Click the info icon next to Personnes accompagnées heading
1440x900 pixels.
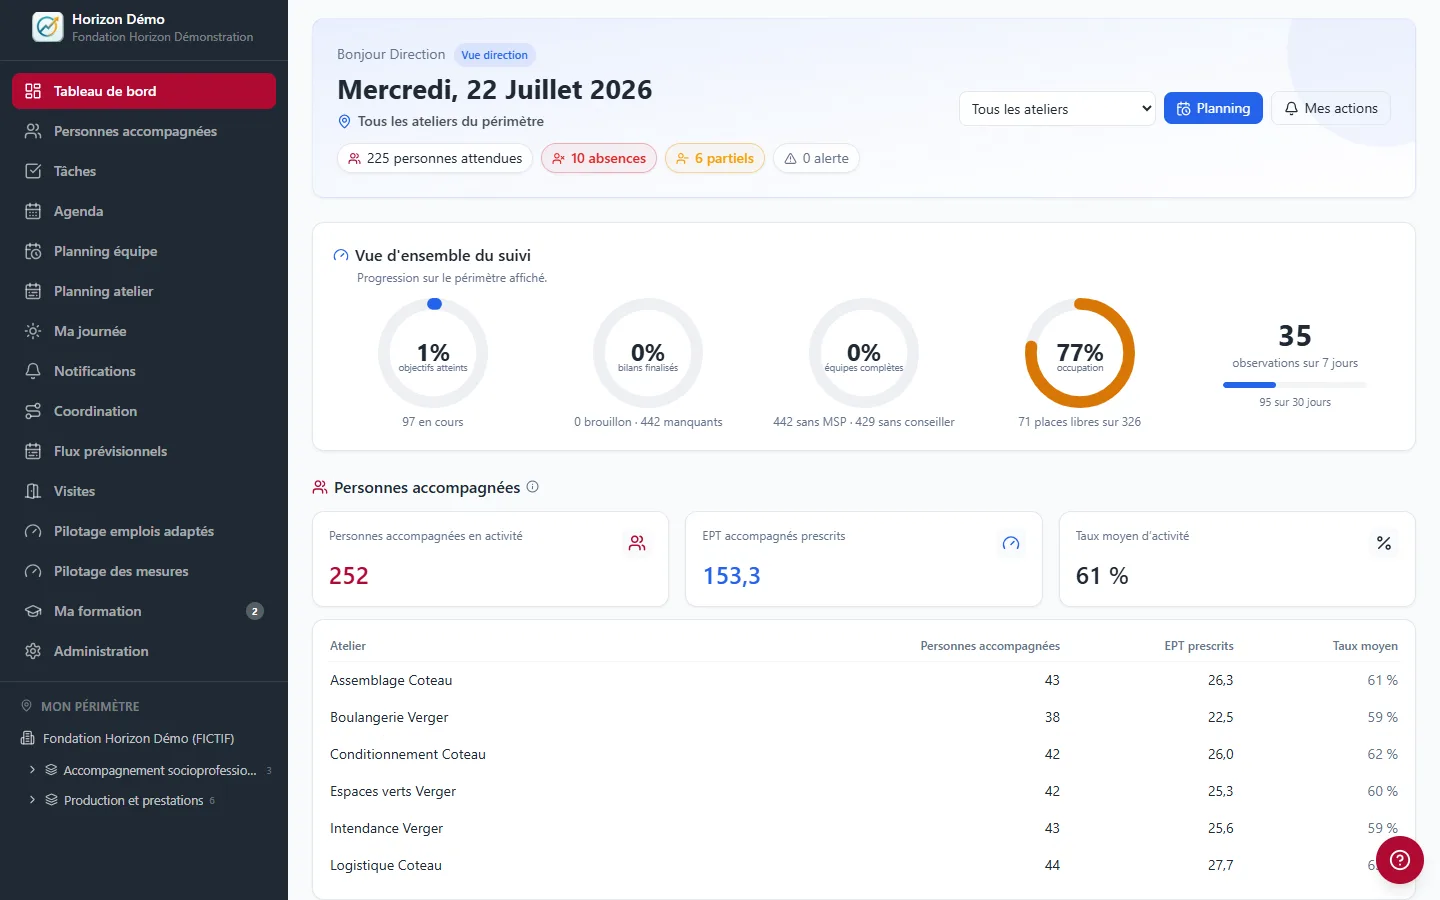532,487
